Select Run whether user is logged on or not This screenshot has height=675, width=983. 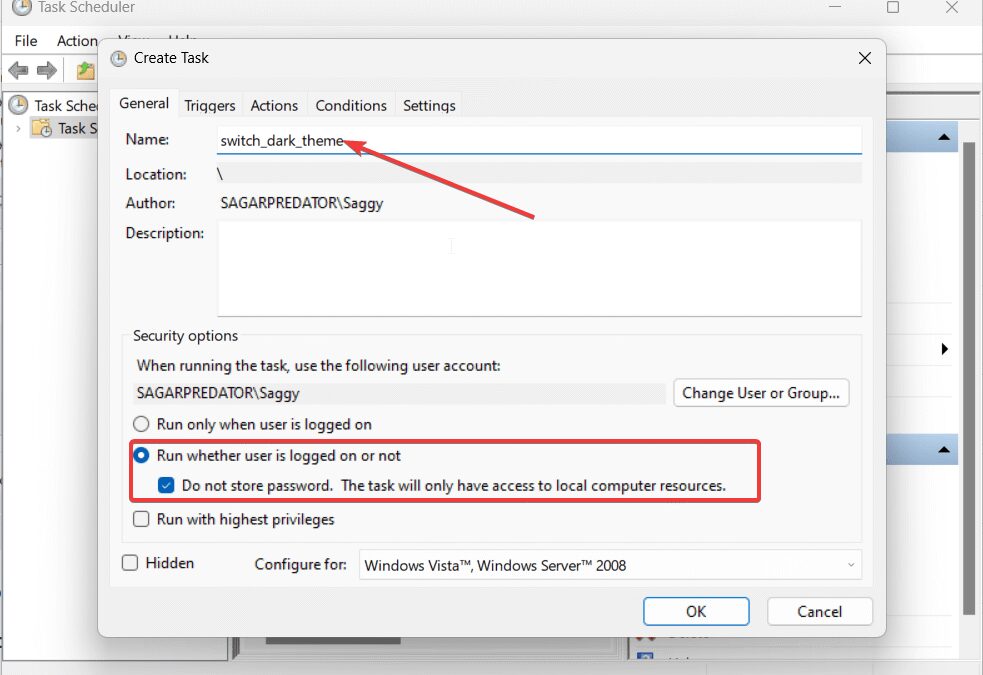point(141,454)
